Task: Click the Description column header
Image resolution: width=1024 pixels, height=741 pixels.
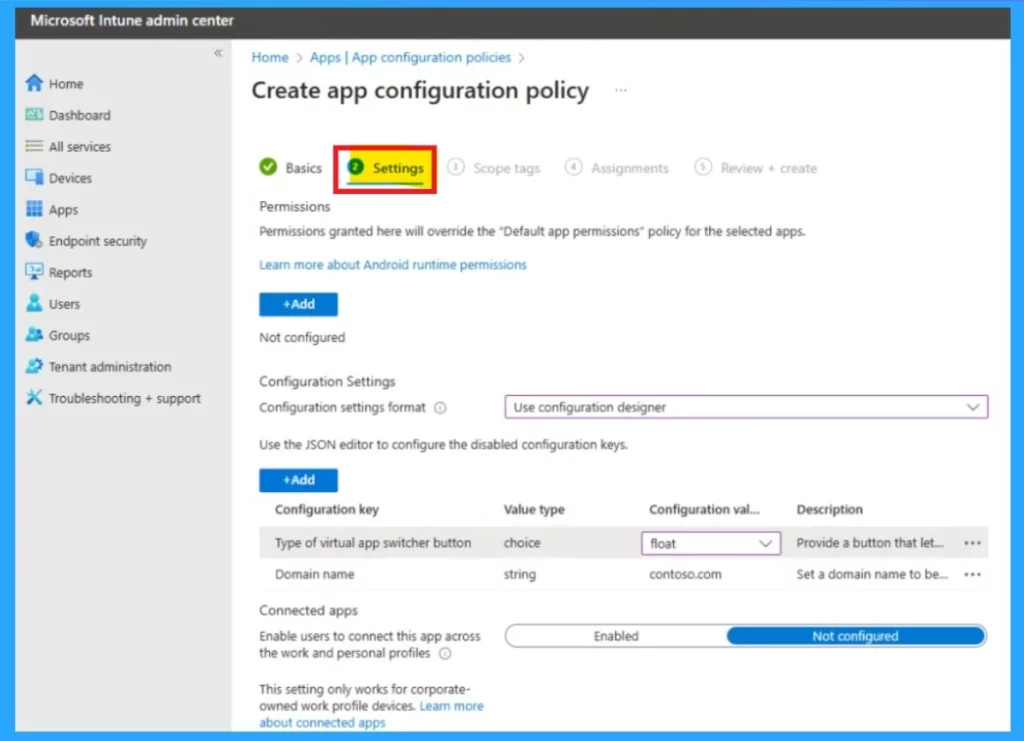Action: [829, 509]
